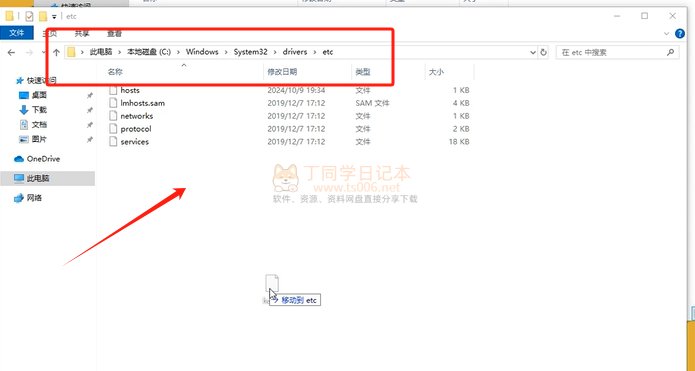This screenshot has height=371, width=695.
Task: Click the search magnifier icon
Action: [670, 52]
